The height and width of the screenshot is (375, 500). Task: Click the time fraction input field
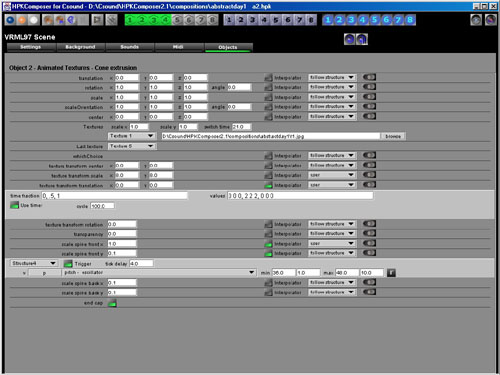[x=114, y=196]
